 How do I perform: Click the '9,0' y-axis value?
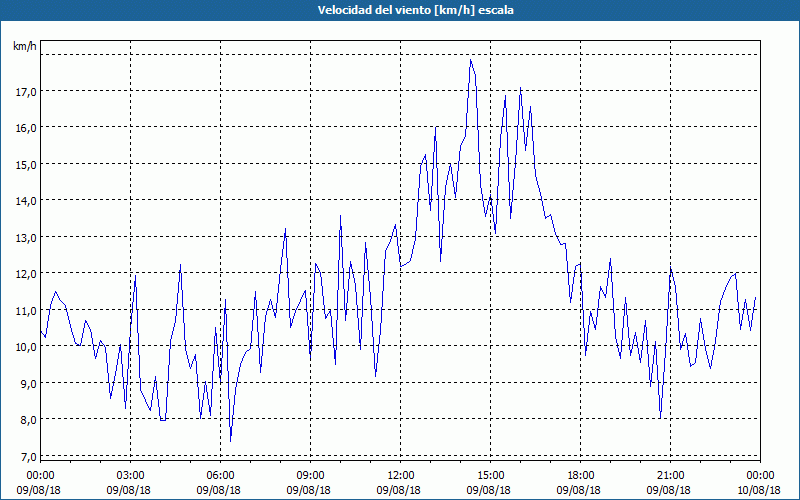pyautogui.click(x=29, y=383)
